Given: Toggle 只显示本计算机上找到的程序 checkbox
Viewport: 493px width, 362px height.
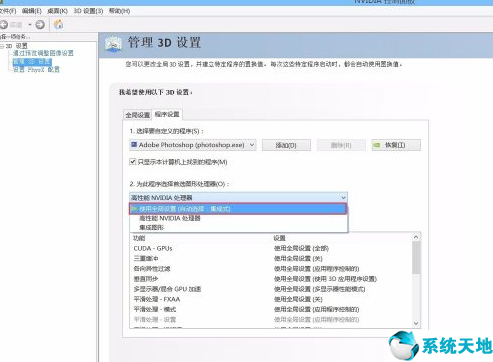Looking at the screenshot, I should click(133, 162).
